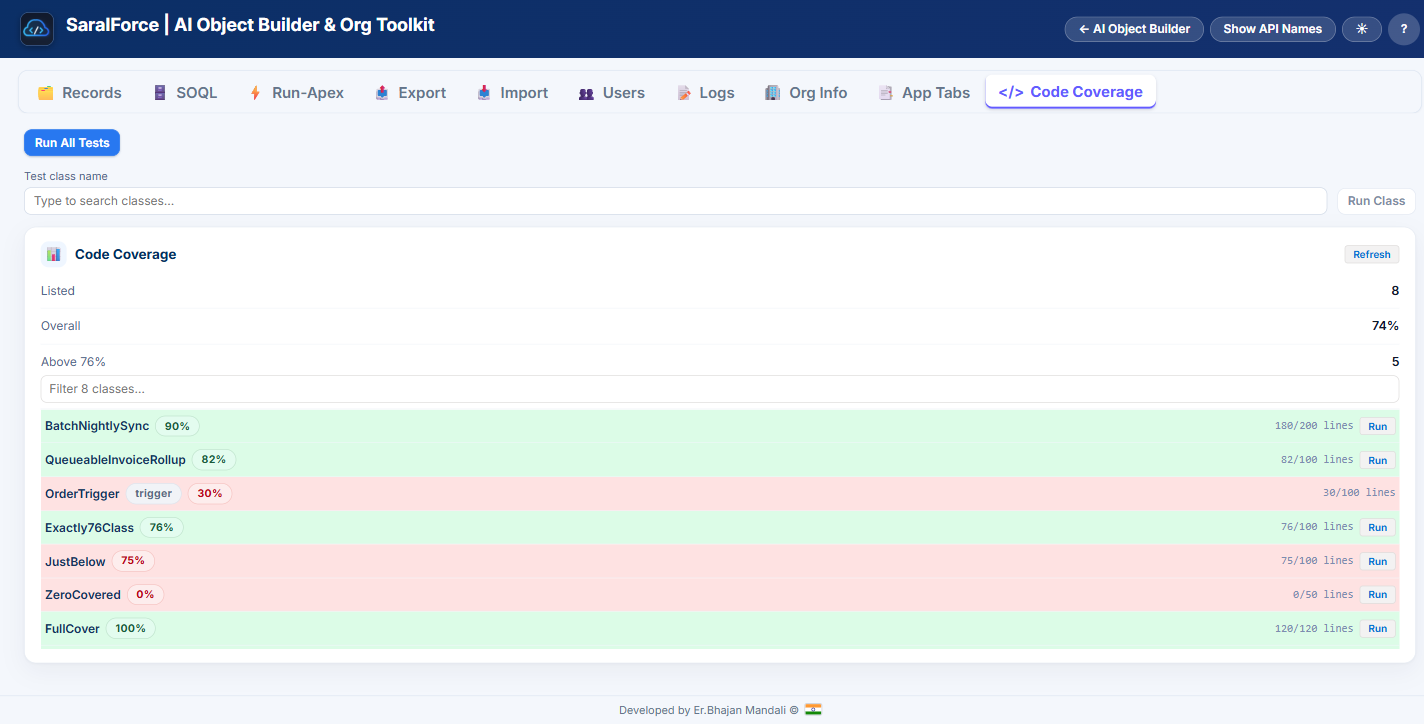Screen dimensions: 1424x724
Task: Click the SOQL database icon
Action: click(160, 93)
